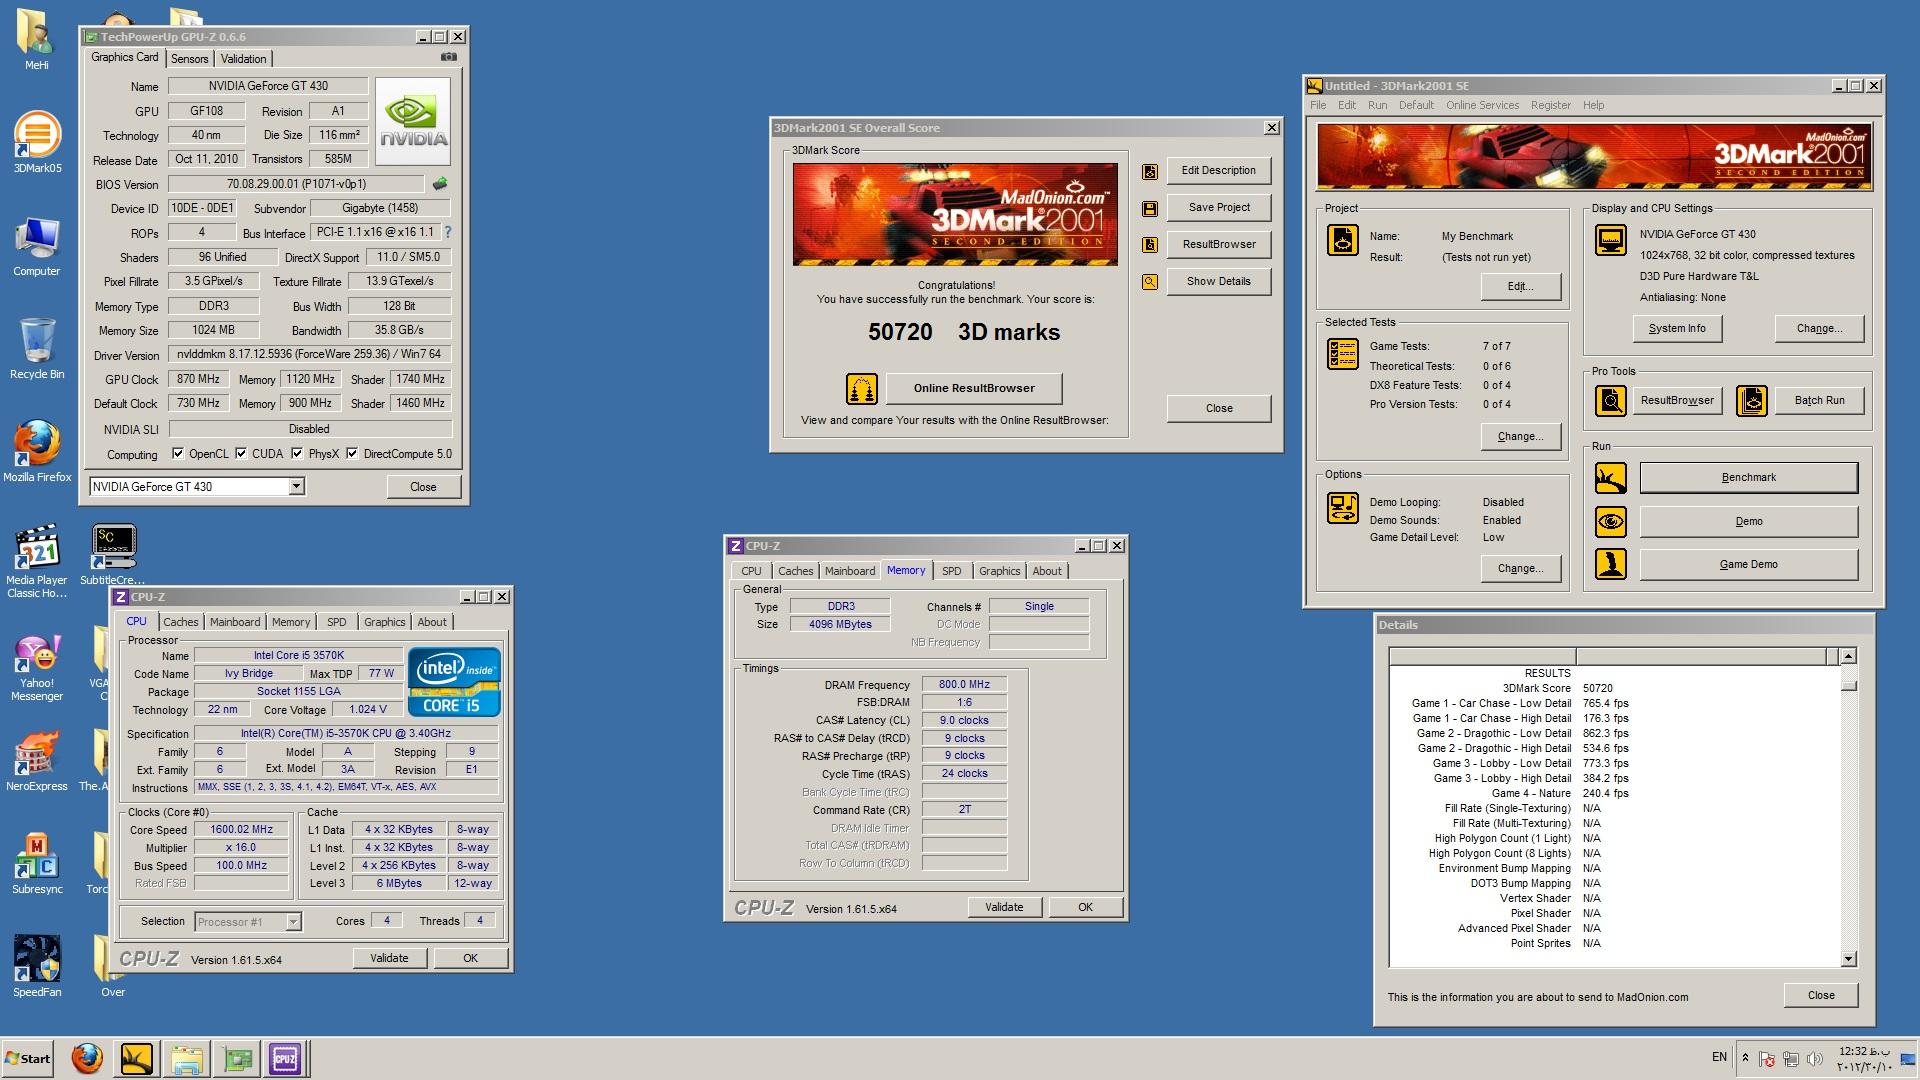Click the Save Project button
Screen dimensions: 1920x1080
coord(1219,208)
